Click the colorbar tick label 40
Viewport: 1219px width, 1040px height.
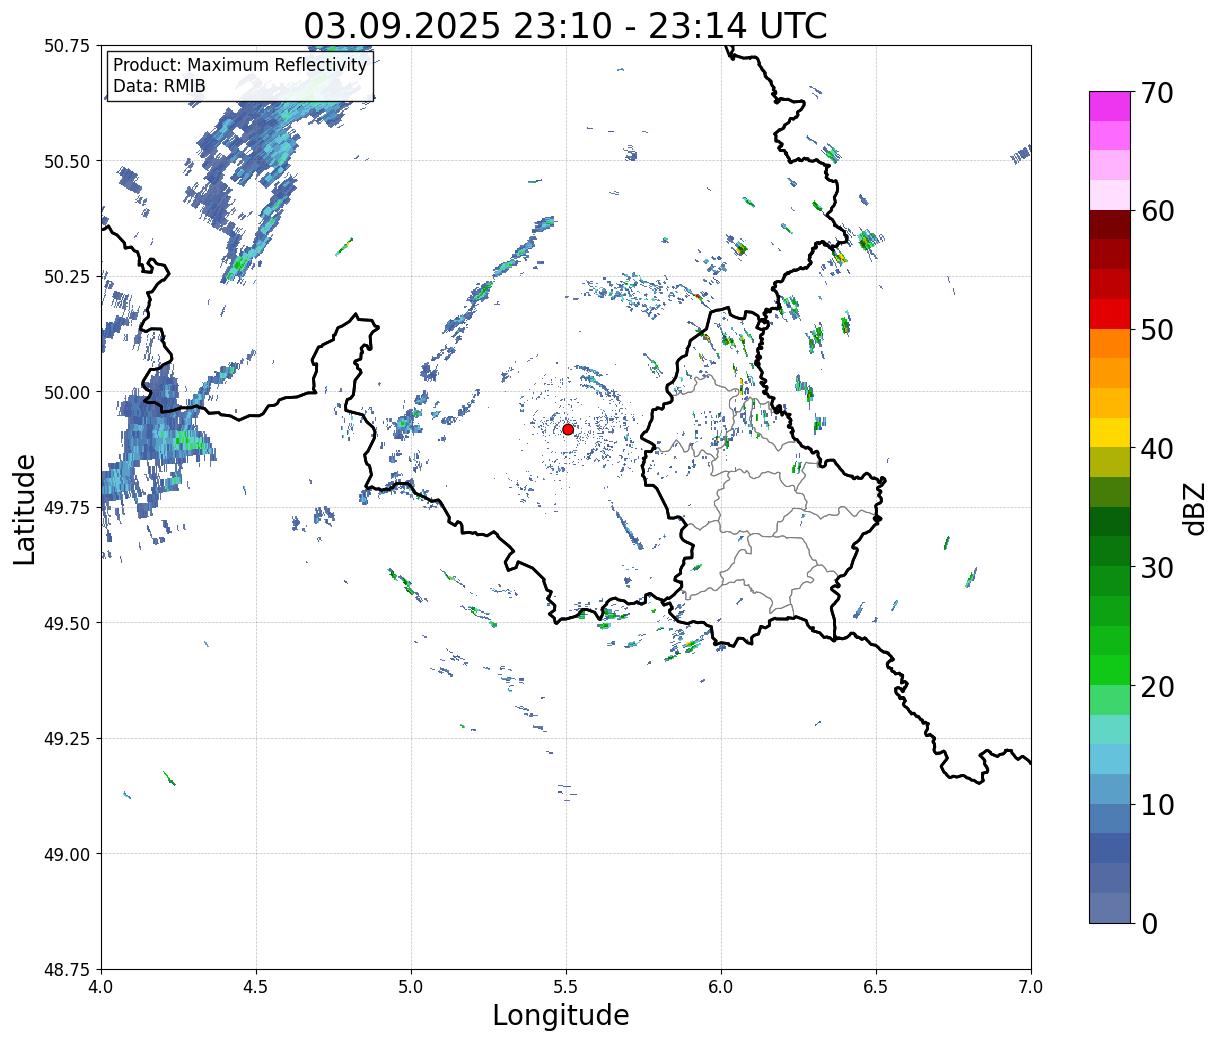[x=1158, y=449]
